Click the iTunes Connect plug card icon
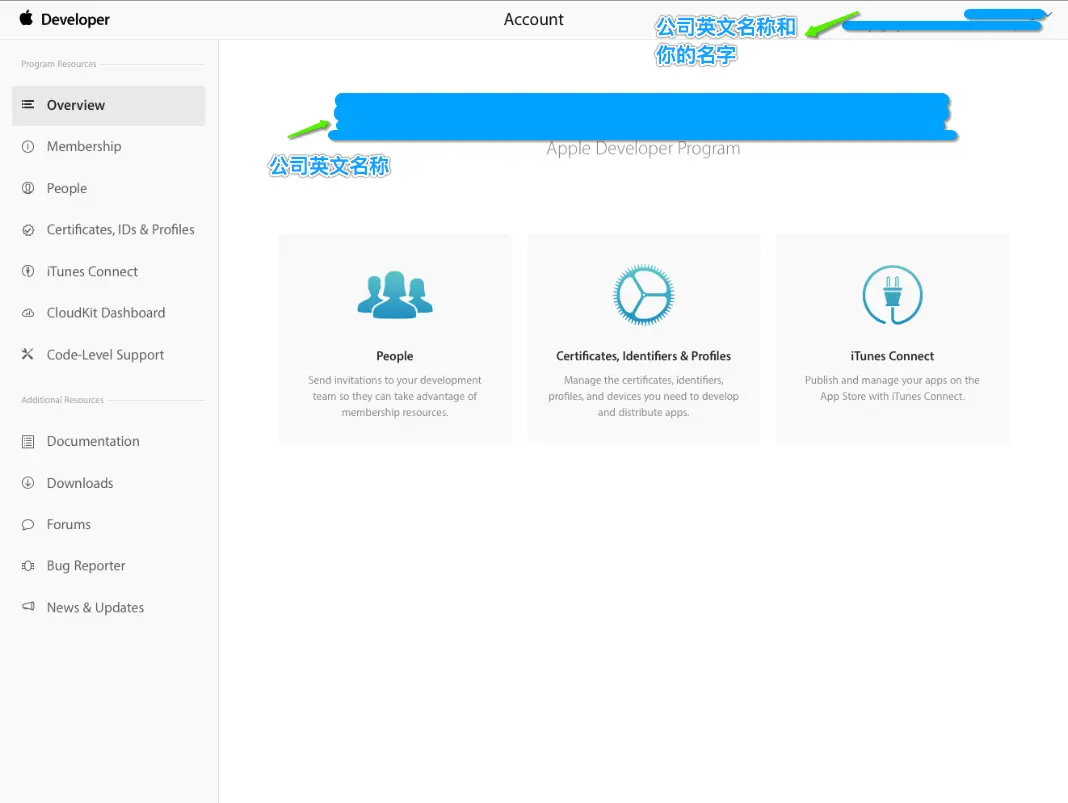 [x=892, y=295]
